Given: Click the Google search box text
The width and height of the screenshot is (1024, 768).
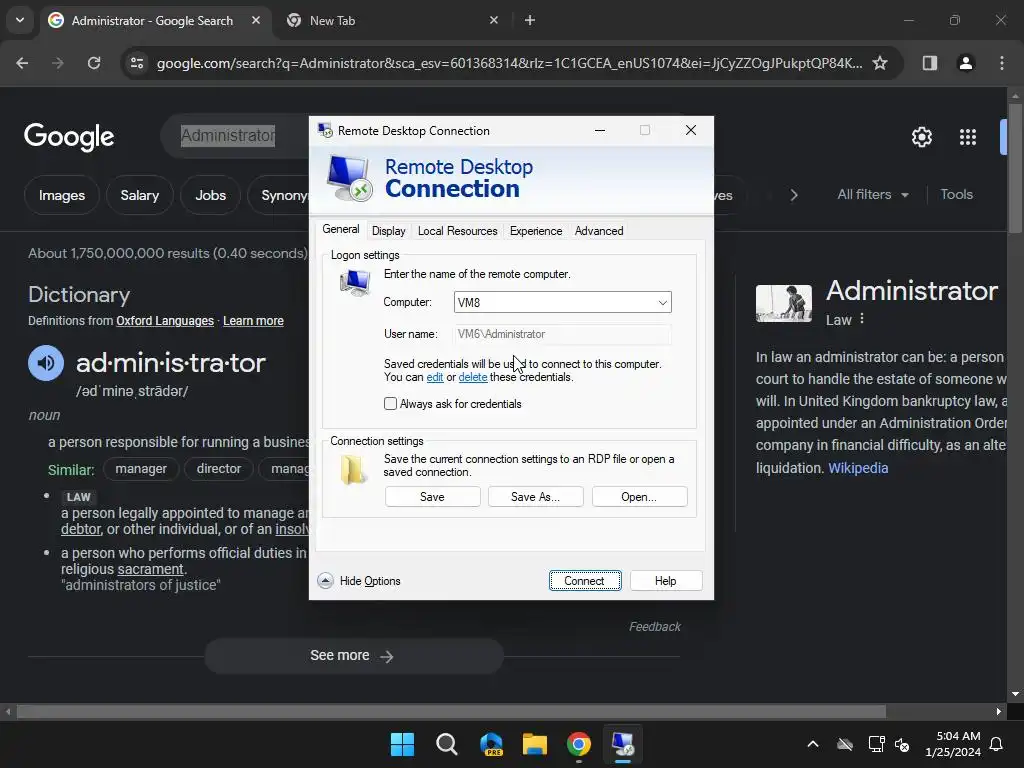Looking at the screenshot, I should pyautogui.click(x=228, y=136).
